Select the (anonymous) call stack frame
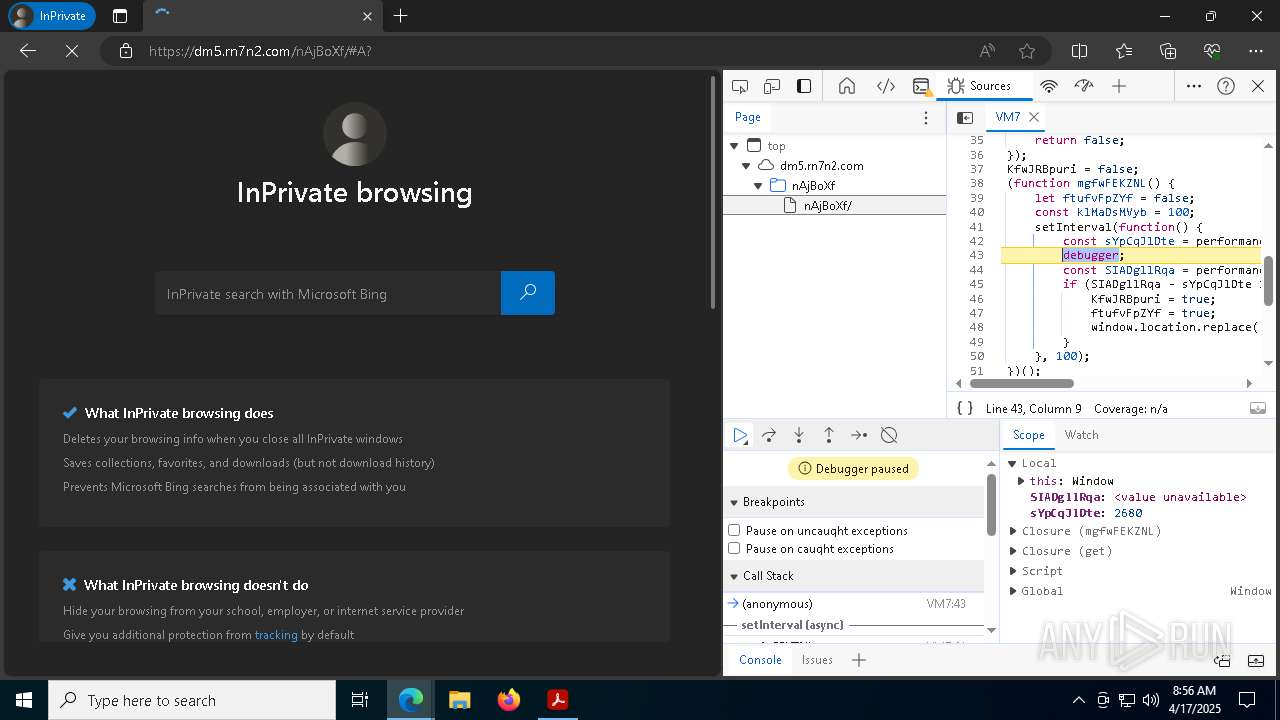The width and height of the screenshot is (1280, 720). 853,604
